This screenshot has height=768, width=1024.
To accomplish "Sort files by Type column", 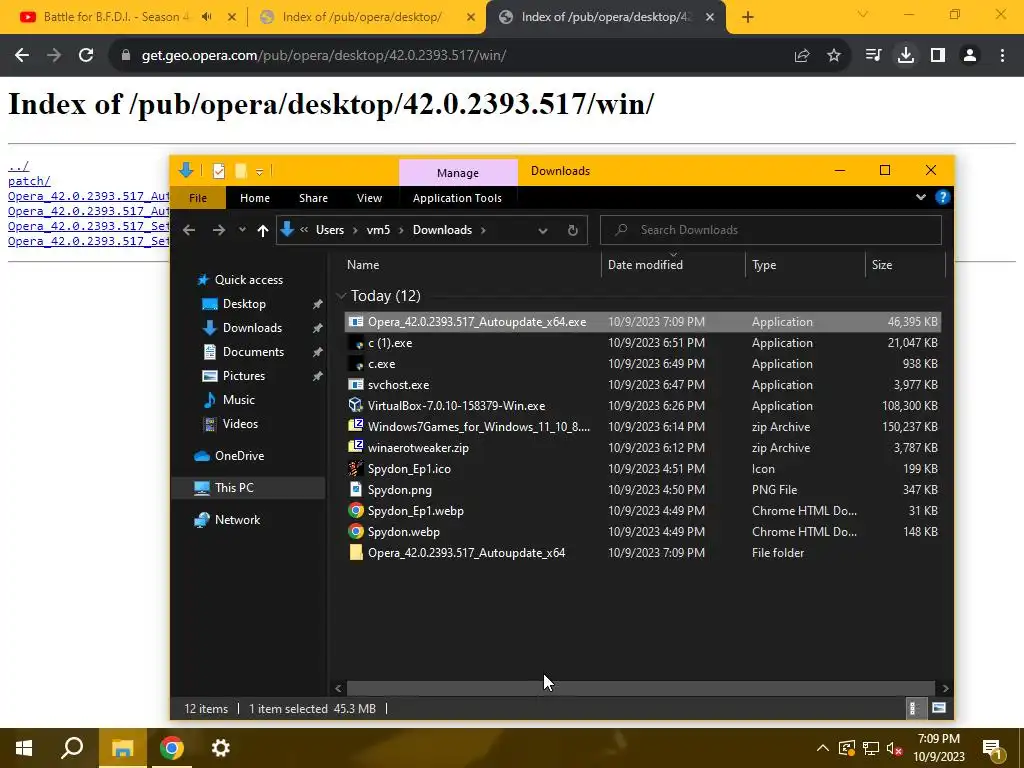I will (764, 264).
